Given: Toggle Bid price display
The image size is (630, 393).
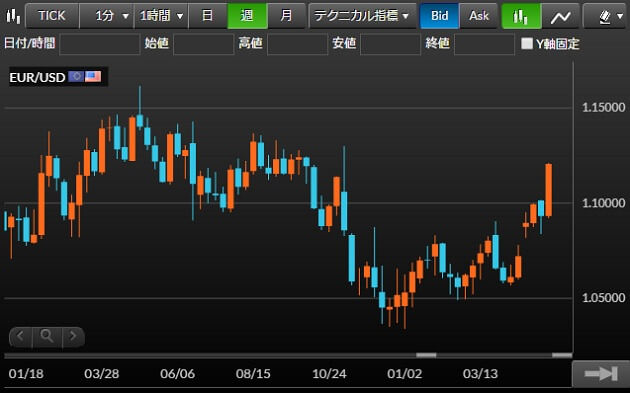Looking at the screenshot, I should (439, 16).
